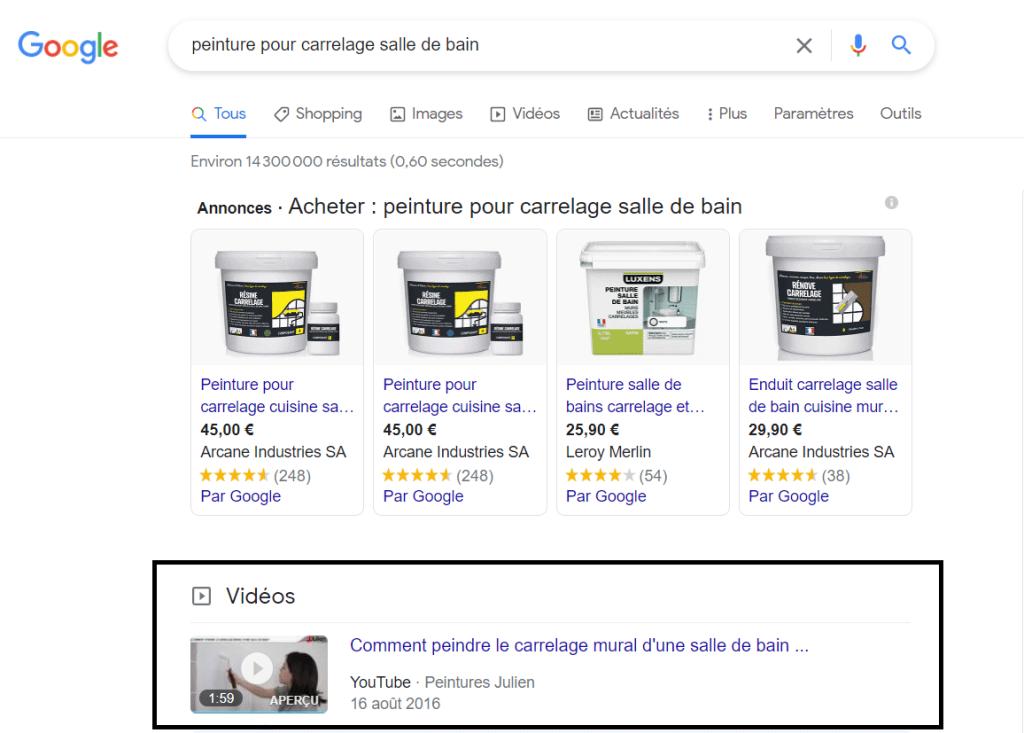Open the Actualités tab
The image size is (1024, 733).
[x=633, y=114]
